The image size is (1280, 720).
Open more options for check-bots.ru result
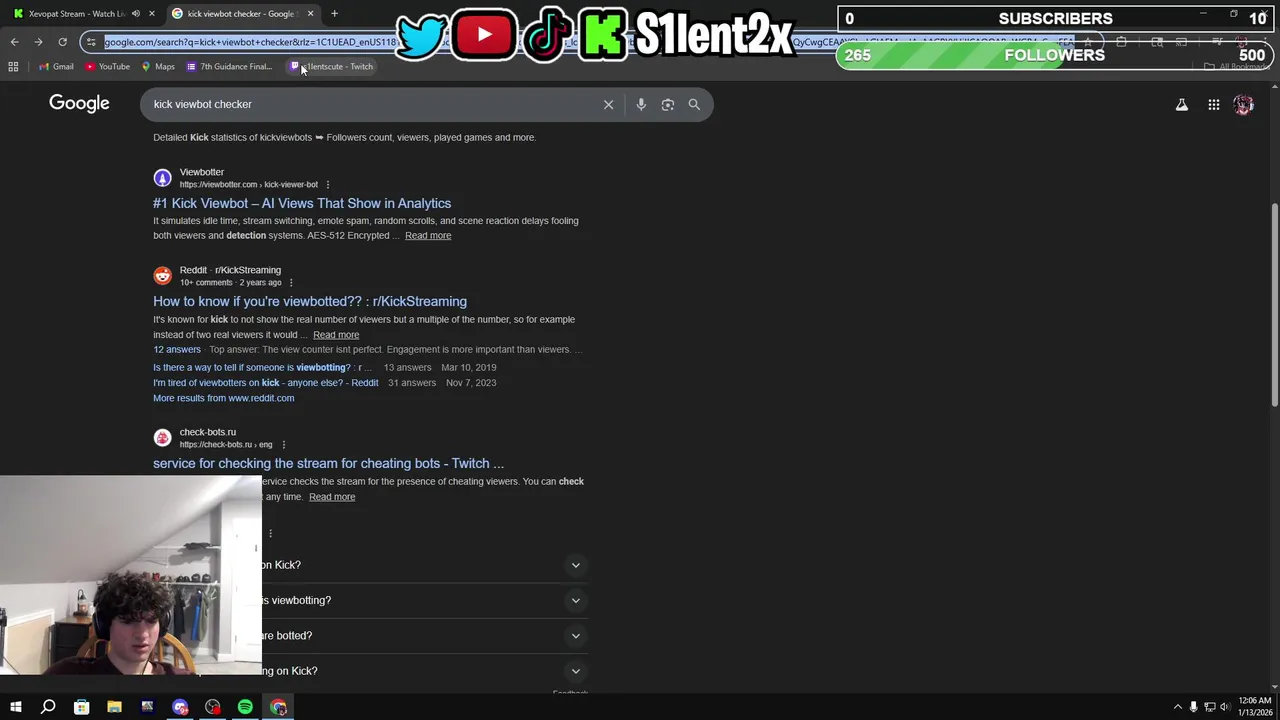click(x=283, y=445)
